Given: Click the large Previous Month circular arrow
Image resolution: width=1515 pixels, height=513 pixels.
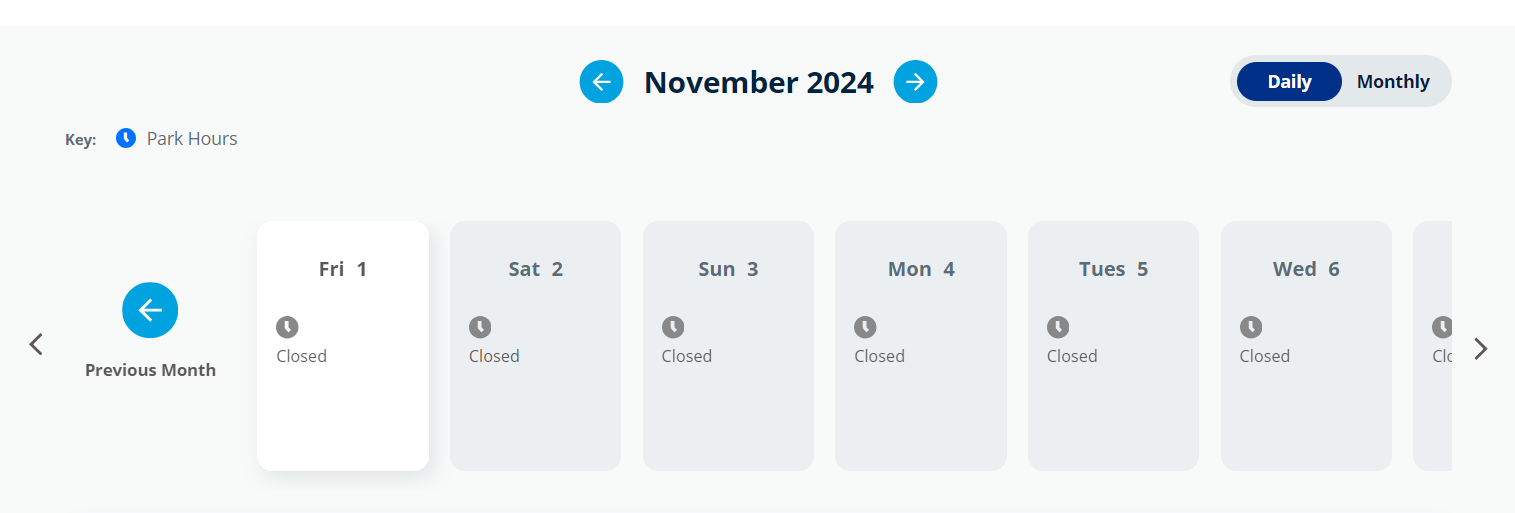Looking at the screenshot, I should click(150, 310).
